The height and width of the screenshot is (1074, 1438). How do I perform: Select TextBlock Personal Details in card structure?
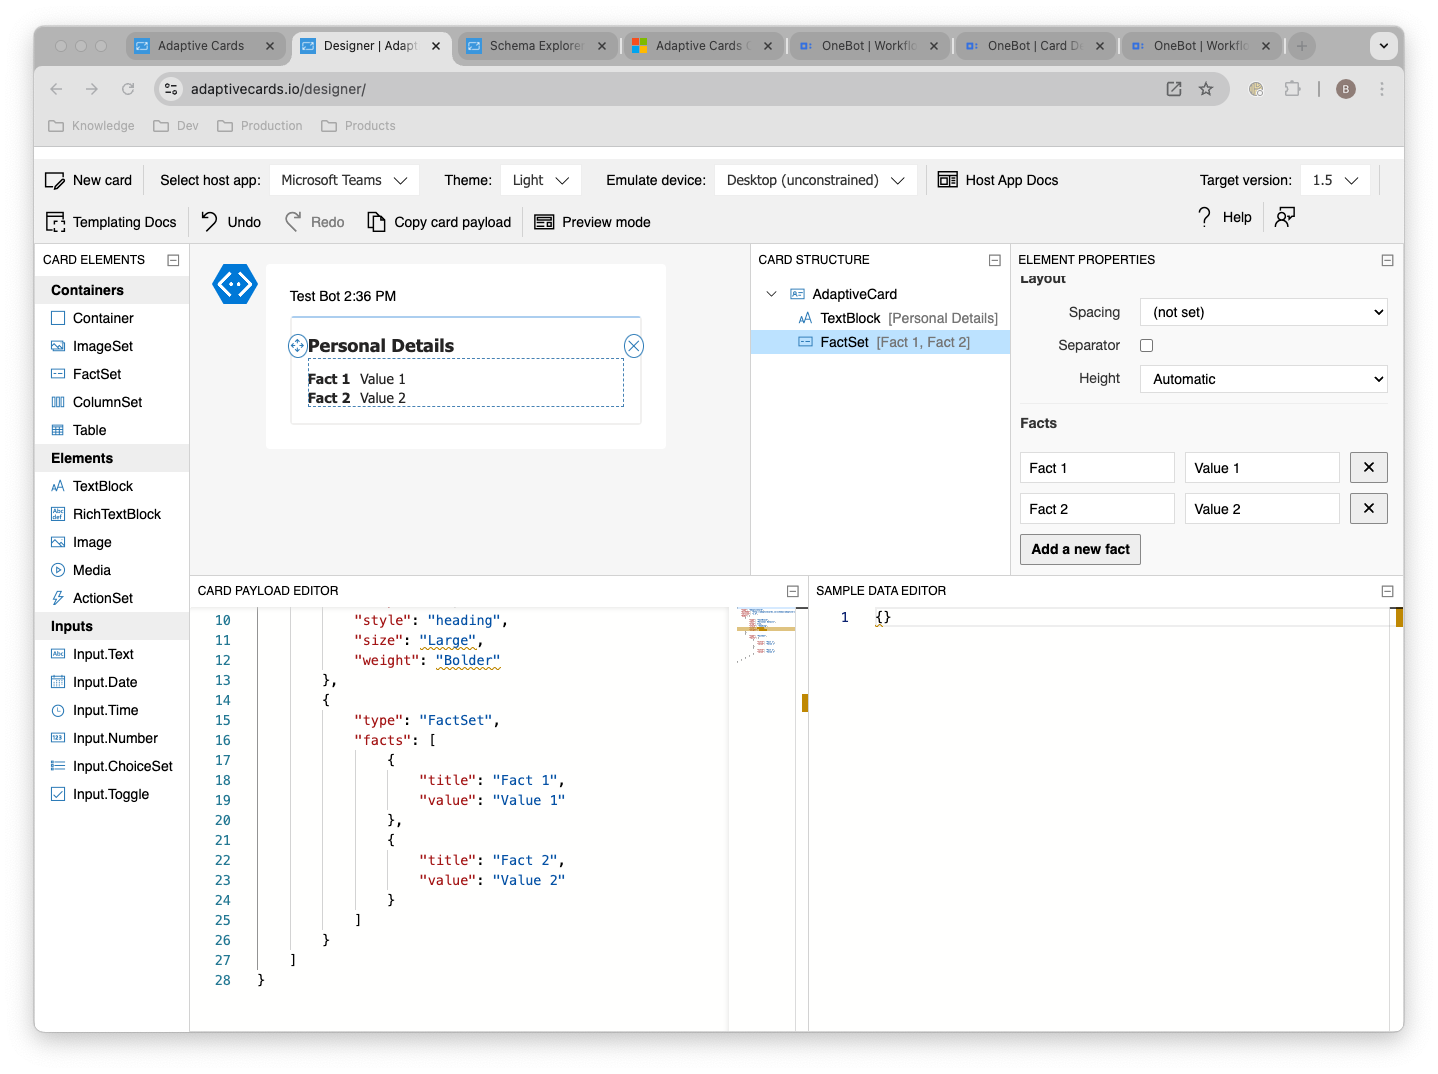coord(880,318)
